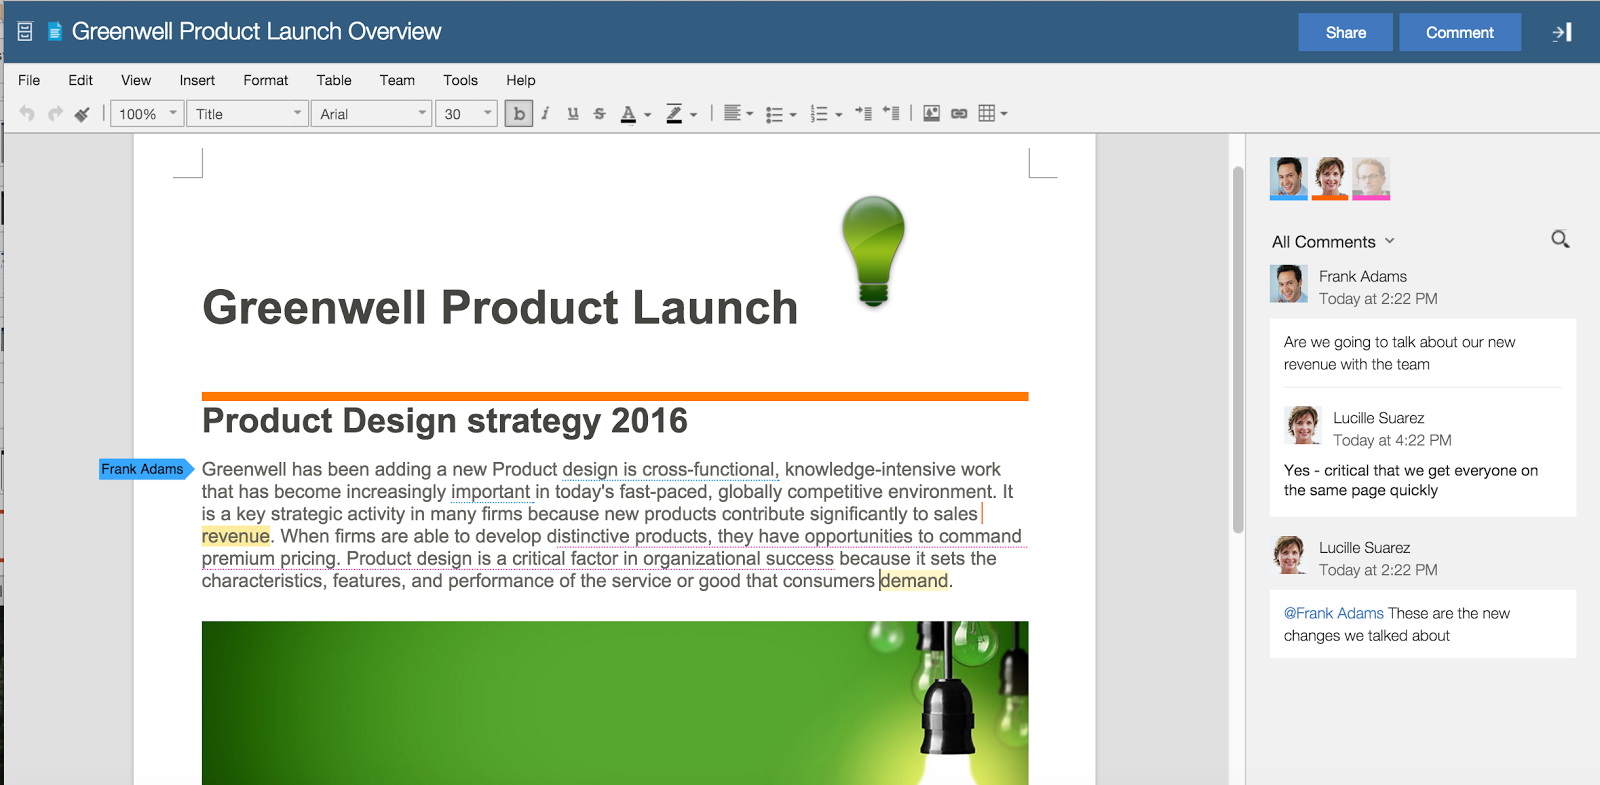Screen dimensions: 1600x785
Task: Click Frank Adams avatar in comment thread
Action: click(x=1288, y=284)
